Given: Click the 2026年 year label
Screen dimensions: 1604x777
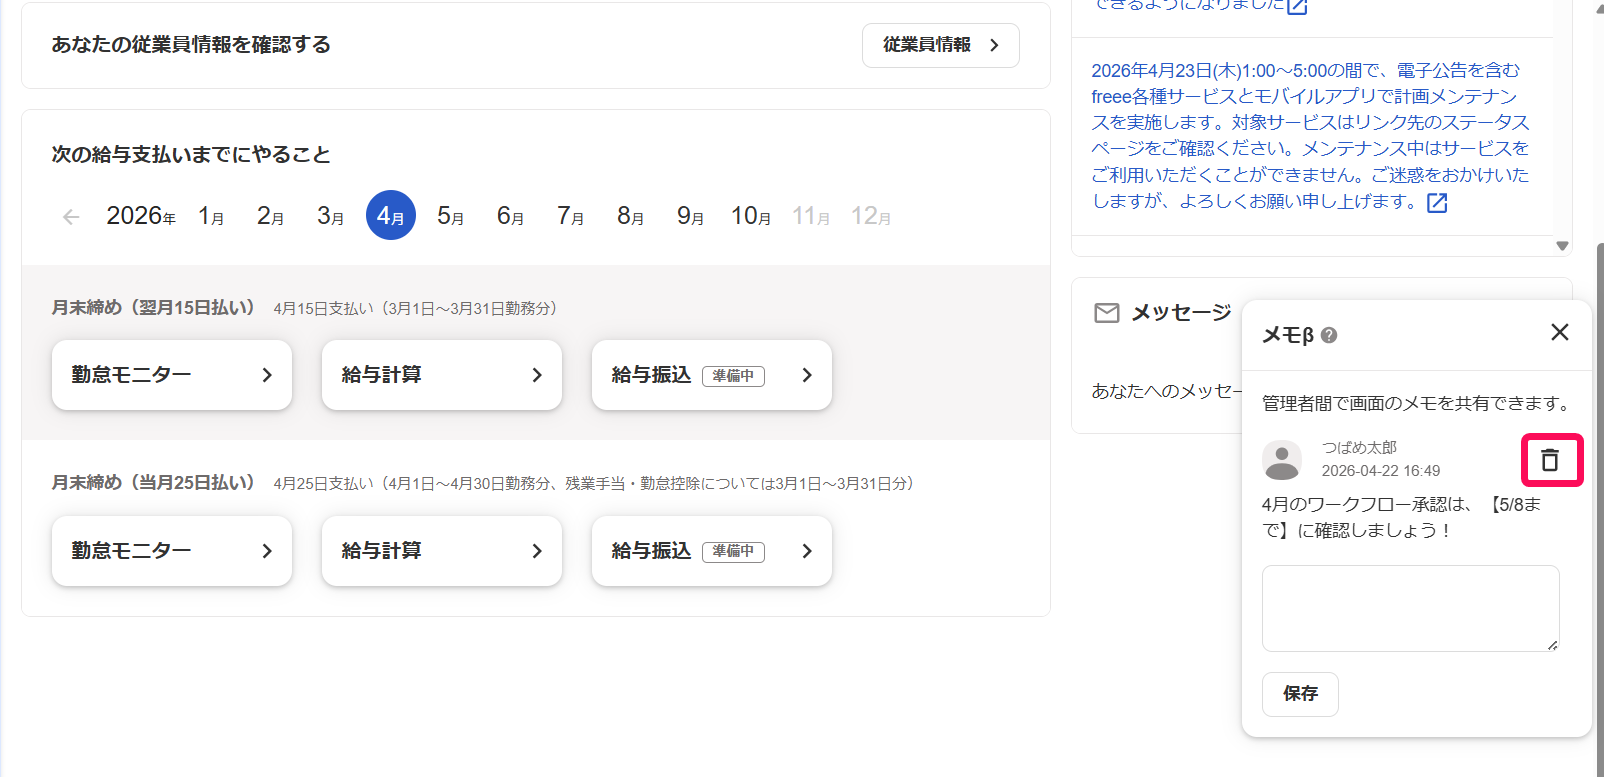Looking at the screenshot, I should click(141, 216).
